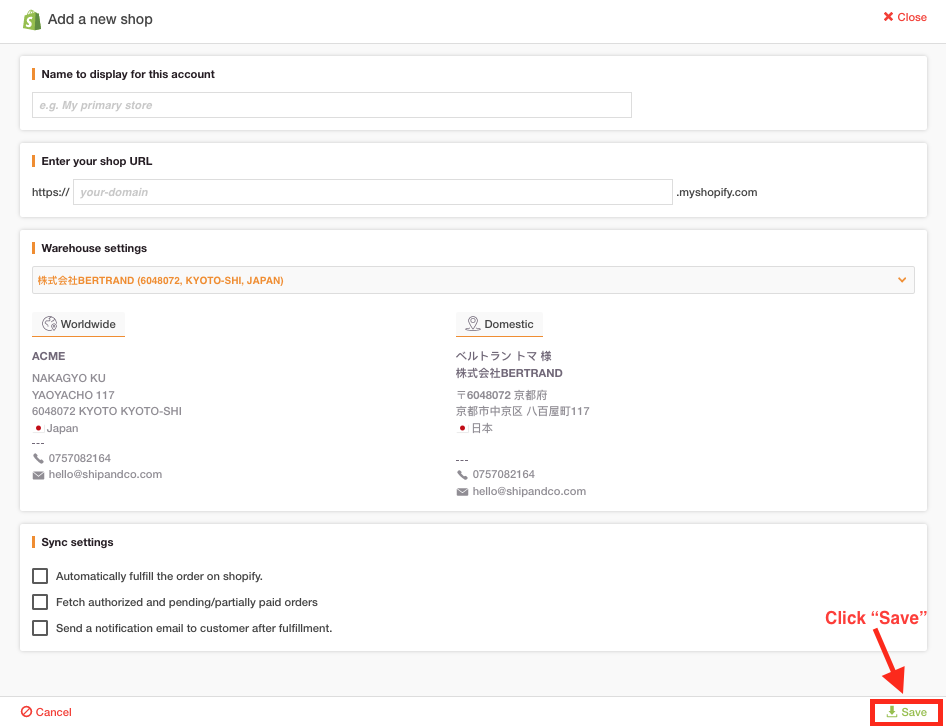Click the envelope icon under Domestic address
Viewport: 946px width, 726px height.
coord(463,492)
